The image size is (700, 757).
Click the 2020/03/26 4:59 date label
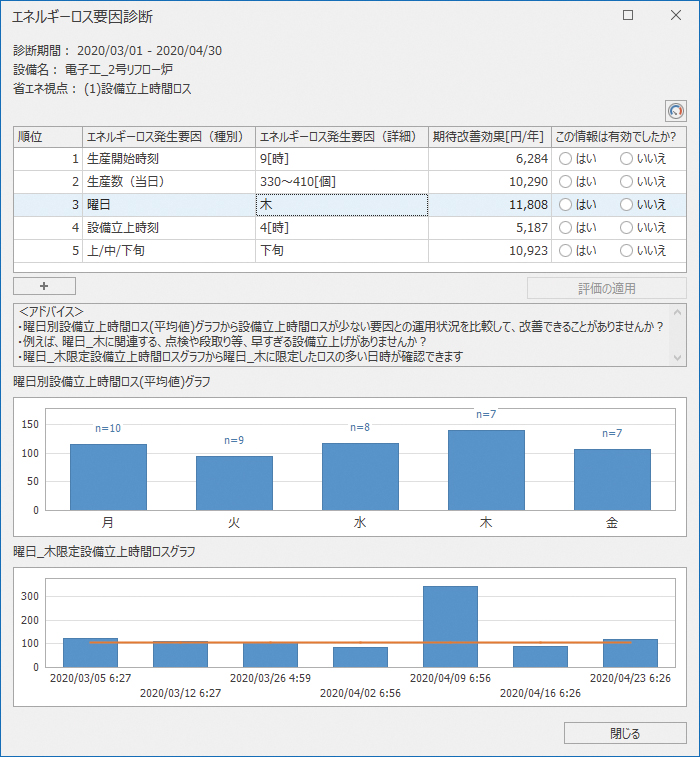[270, 678]
